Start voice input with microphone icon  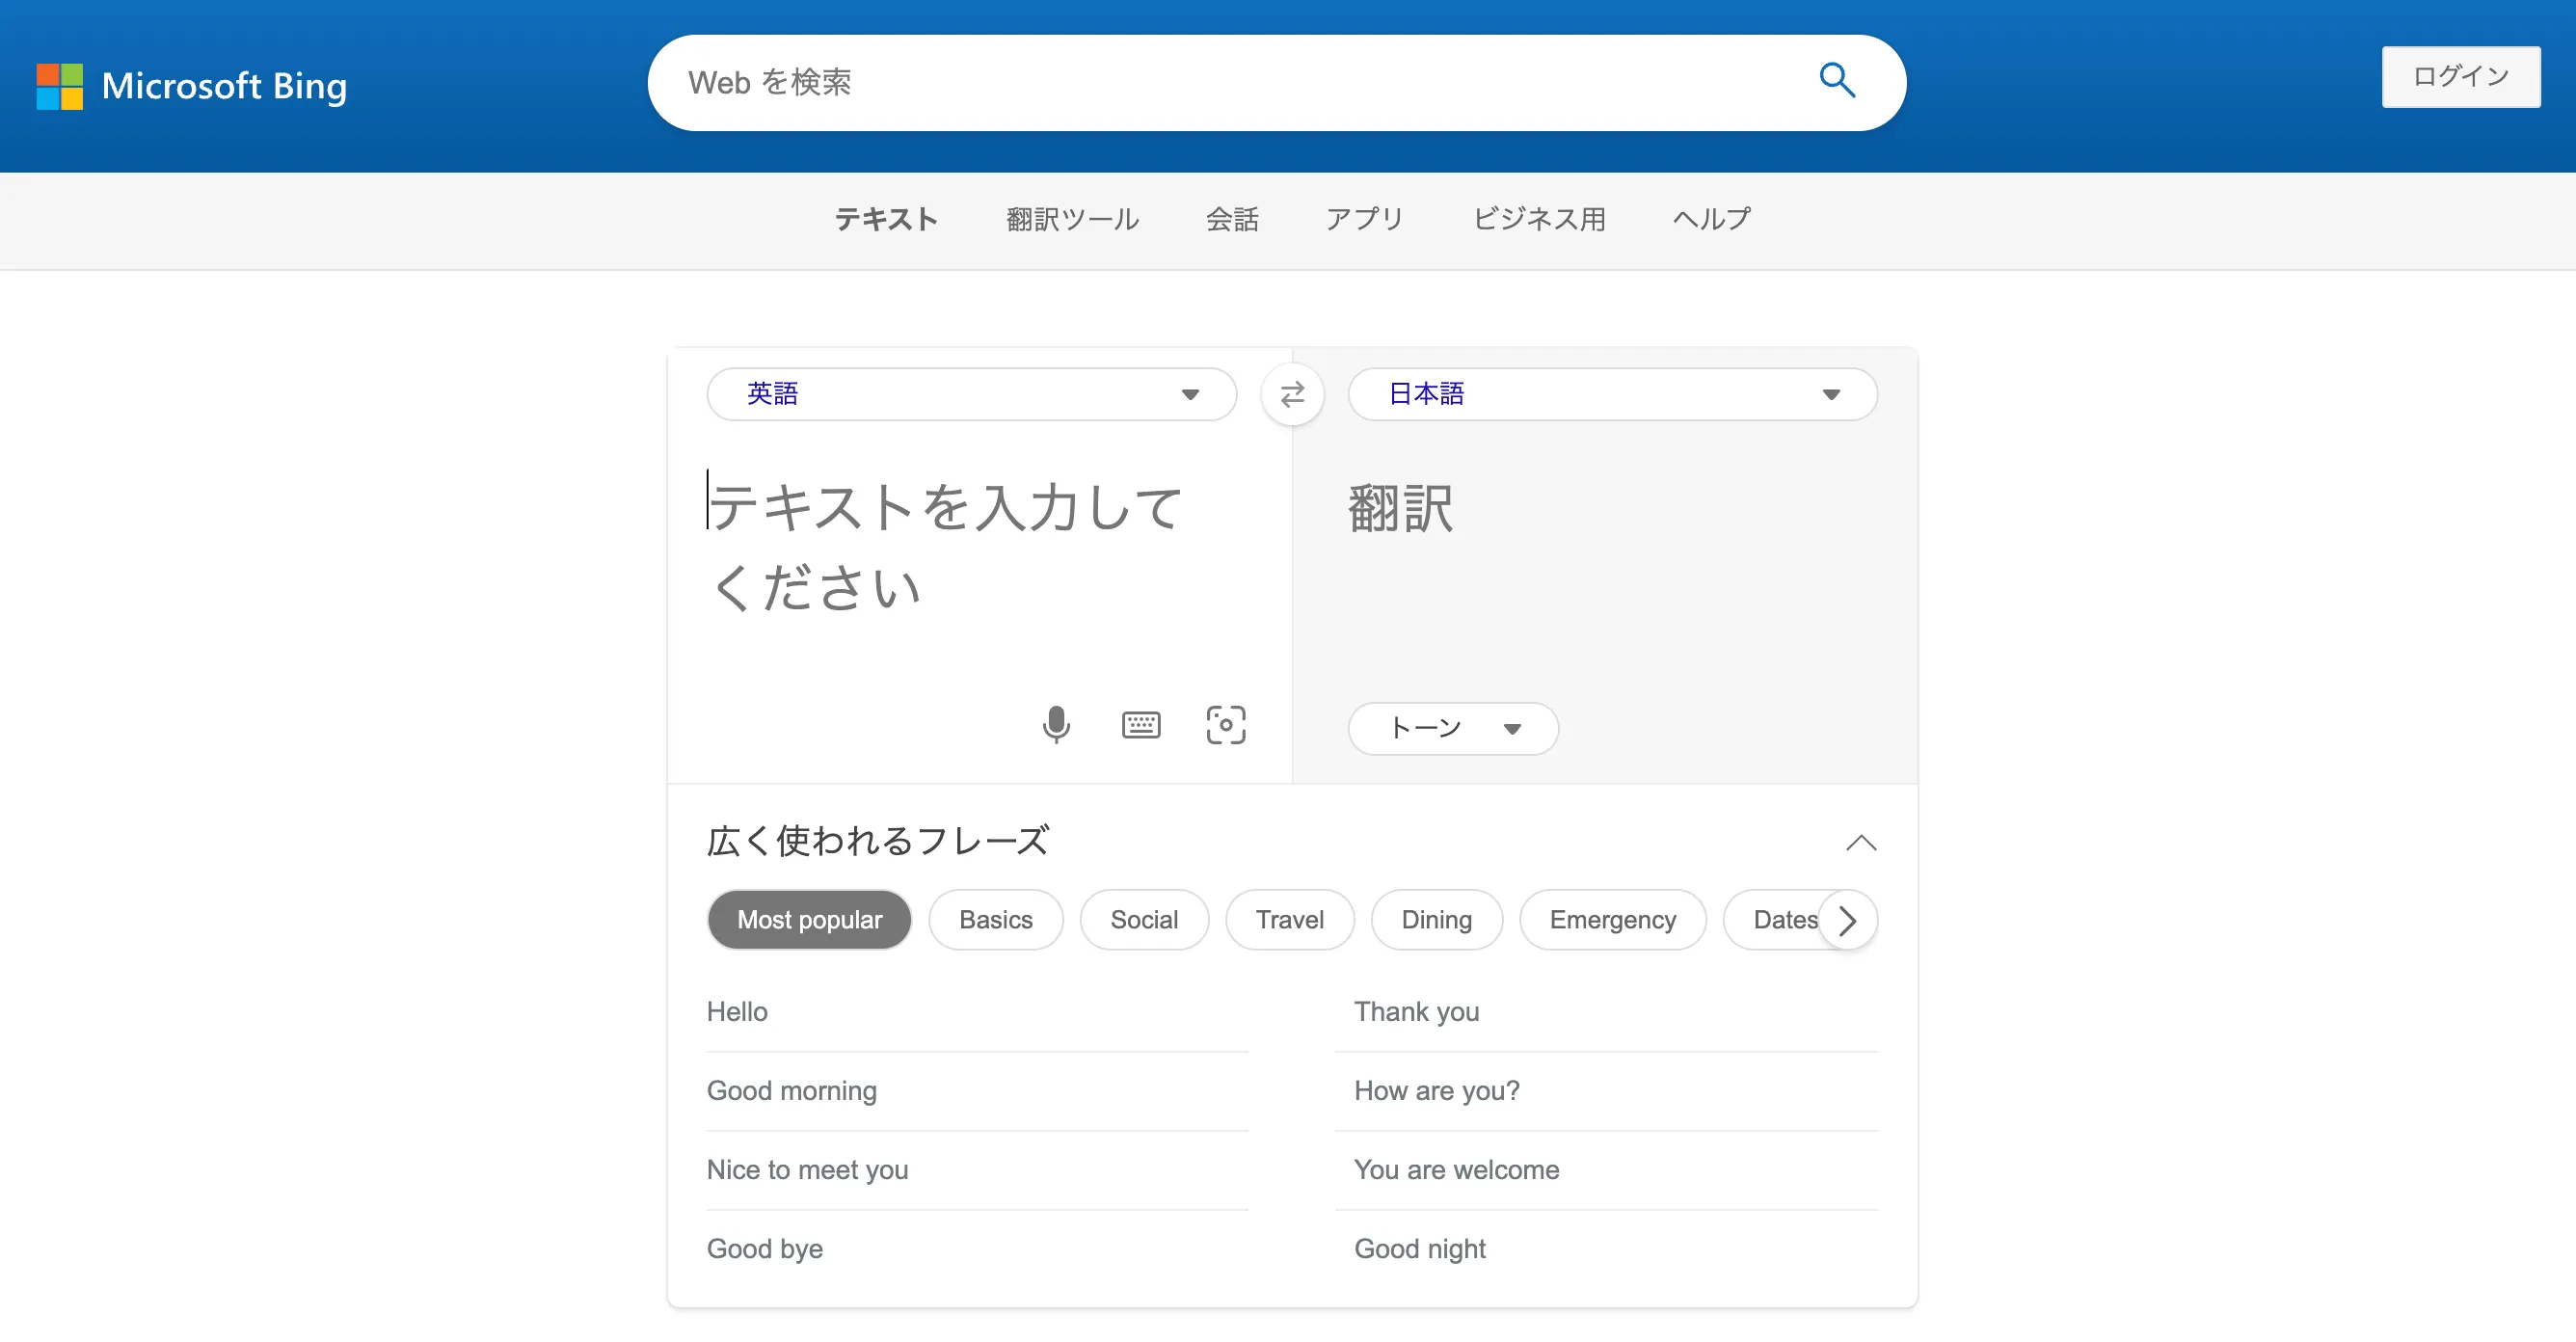coord(1056,725)
